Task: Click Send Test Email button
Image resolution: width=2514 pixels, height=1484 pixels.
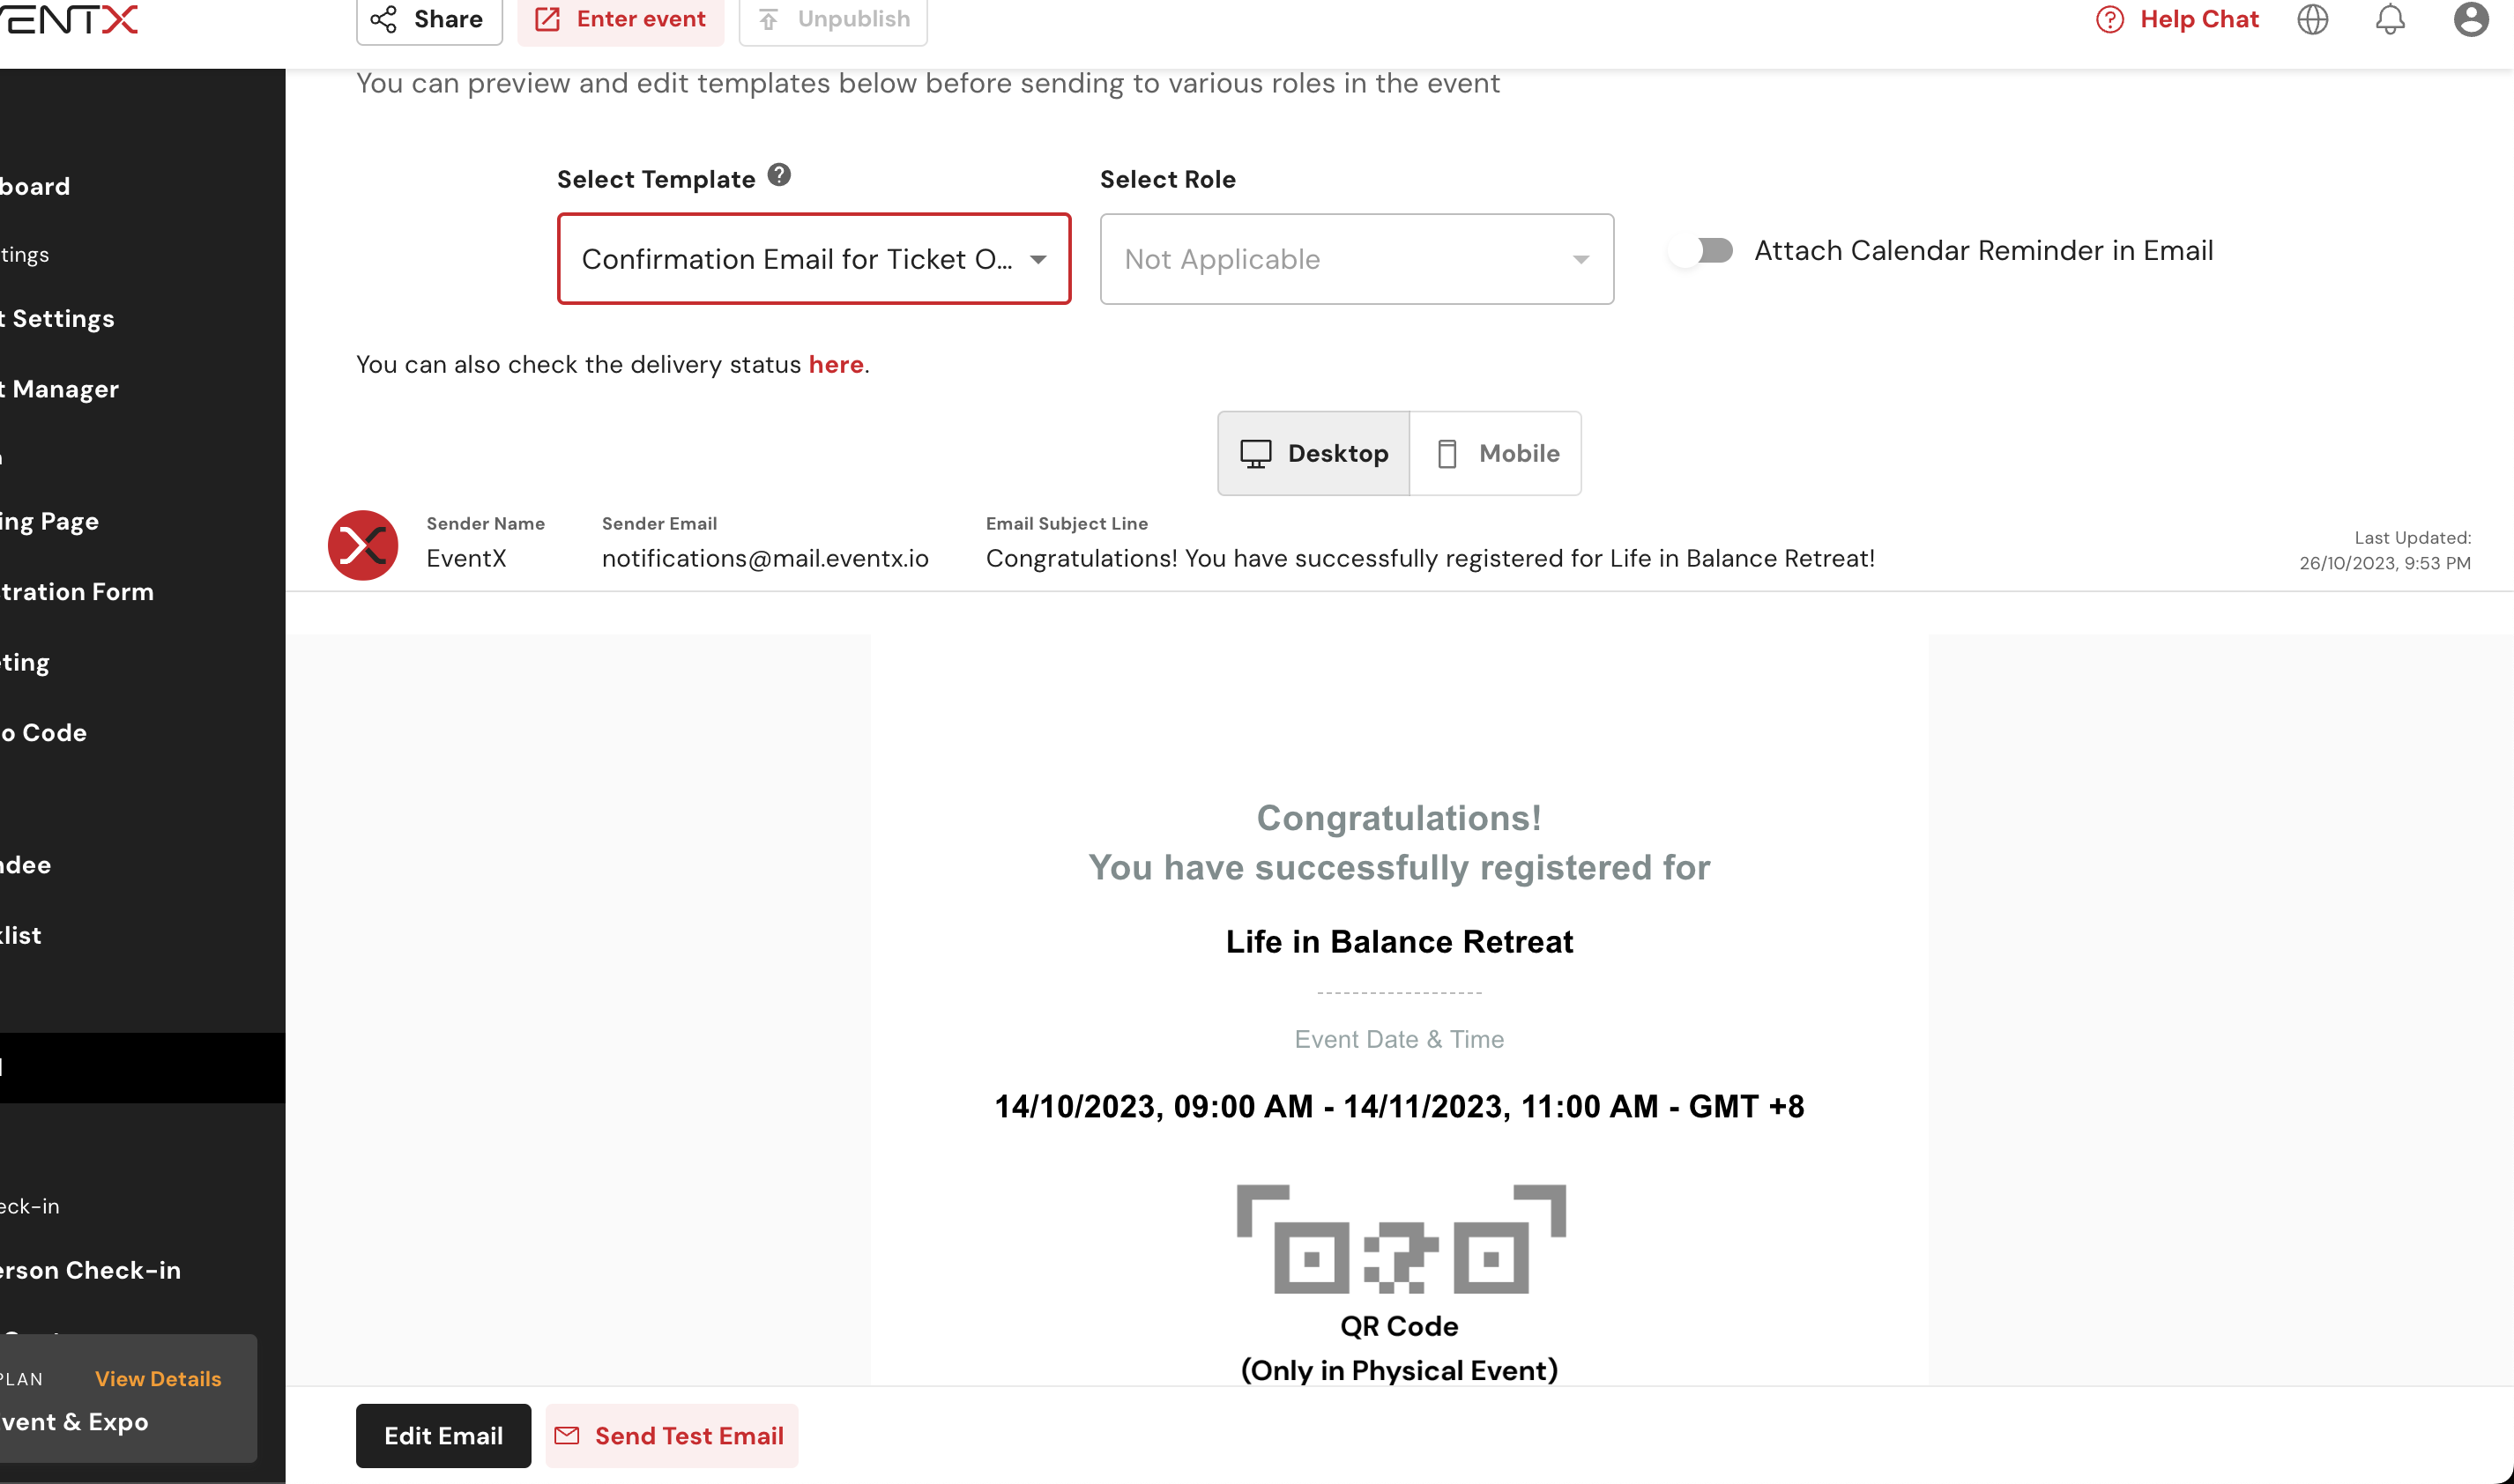Action: point(672,1435)
